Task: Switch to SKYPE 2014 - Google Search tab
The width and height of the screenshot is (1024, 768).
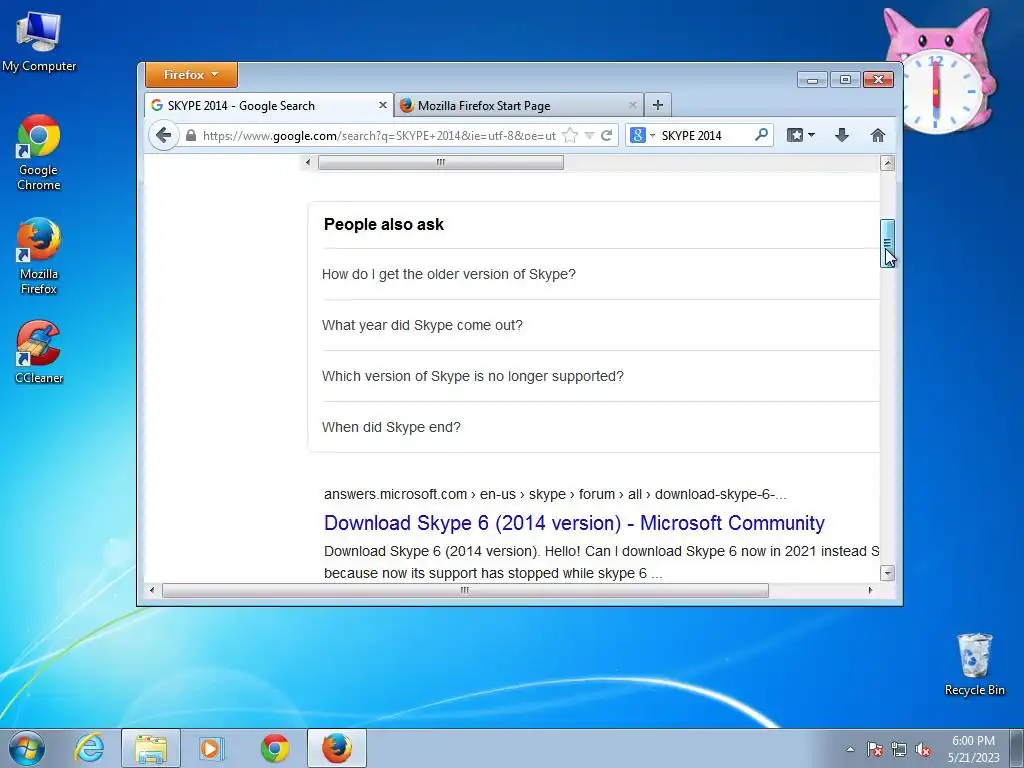Action: [268, 105]
